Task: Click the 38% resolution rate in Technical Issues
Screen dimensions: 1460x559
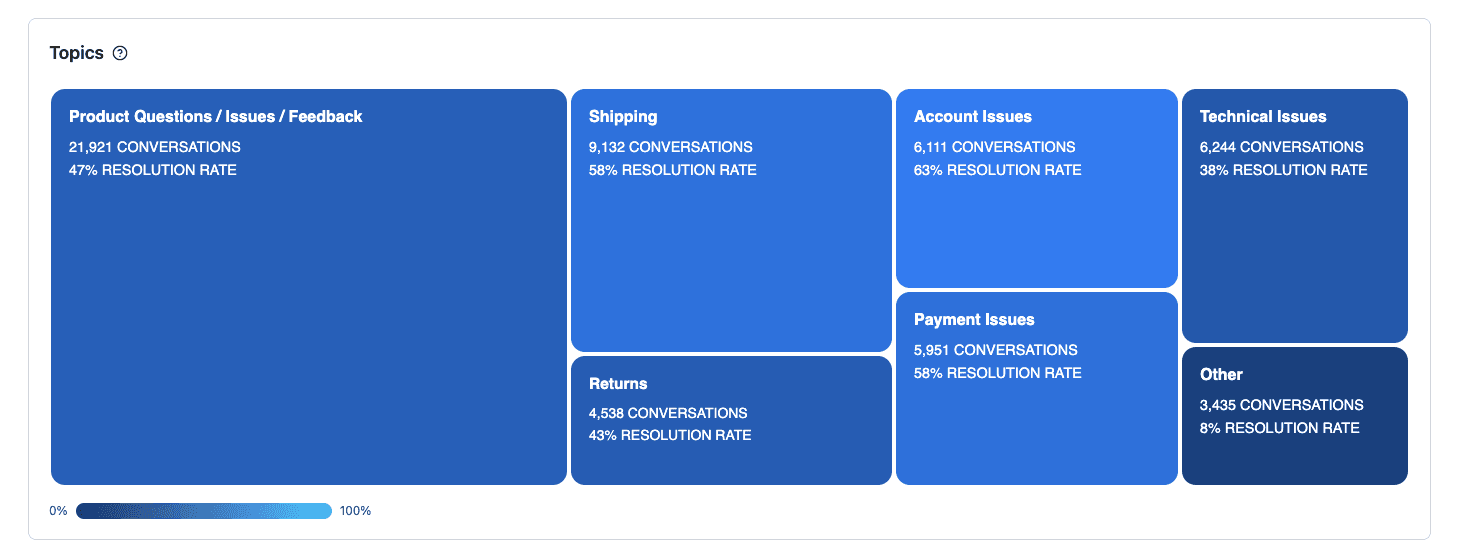Action: click(x=1283, y=170)
